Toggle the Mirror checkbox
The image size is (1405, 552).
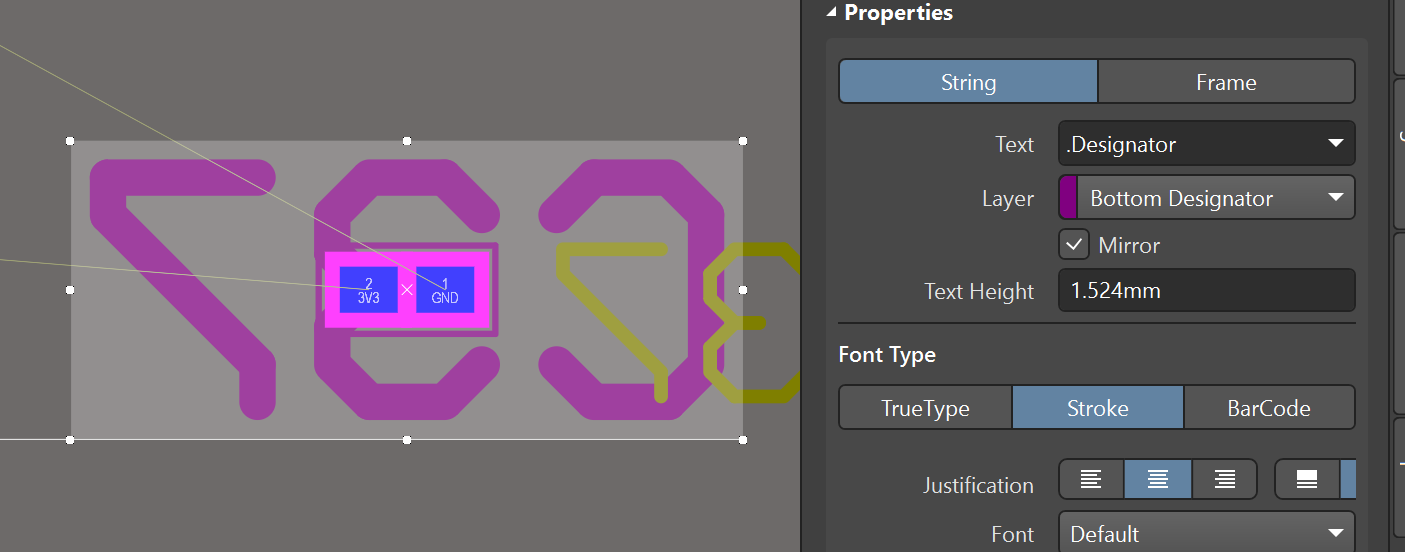[1074, 245]
